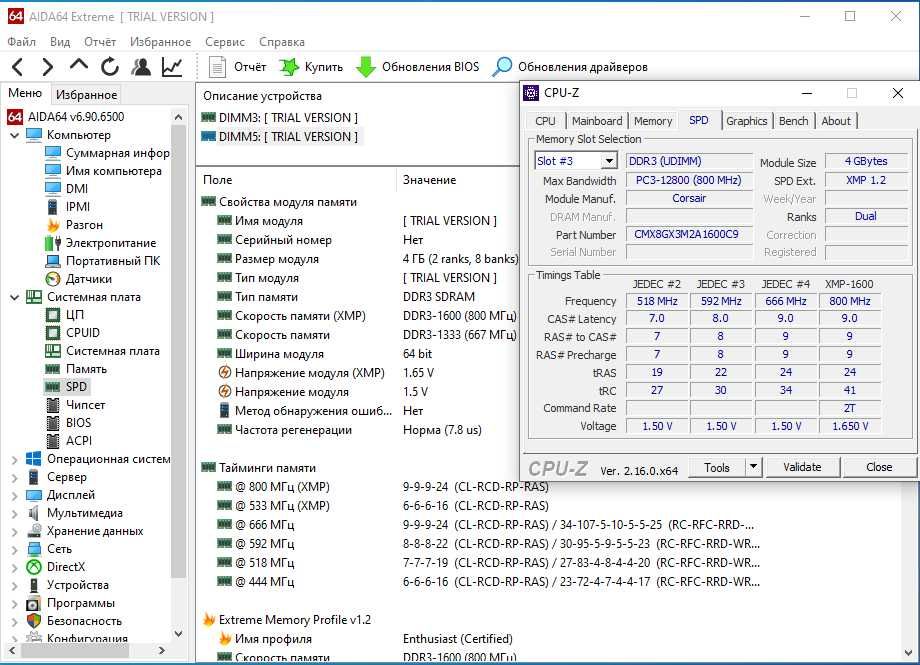Screen dimensions: 920x665
Task: Select Электропитание tree item
Action: click(101, 243)
